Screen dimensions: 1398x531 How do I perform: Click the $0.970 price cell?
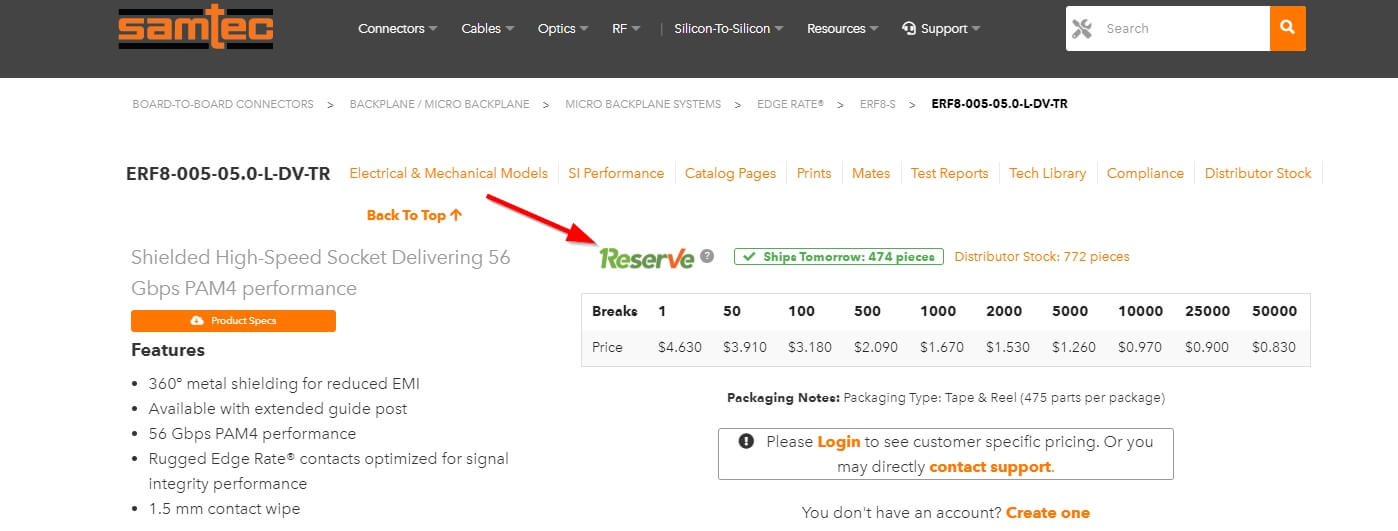point(1141,347)
